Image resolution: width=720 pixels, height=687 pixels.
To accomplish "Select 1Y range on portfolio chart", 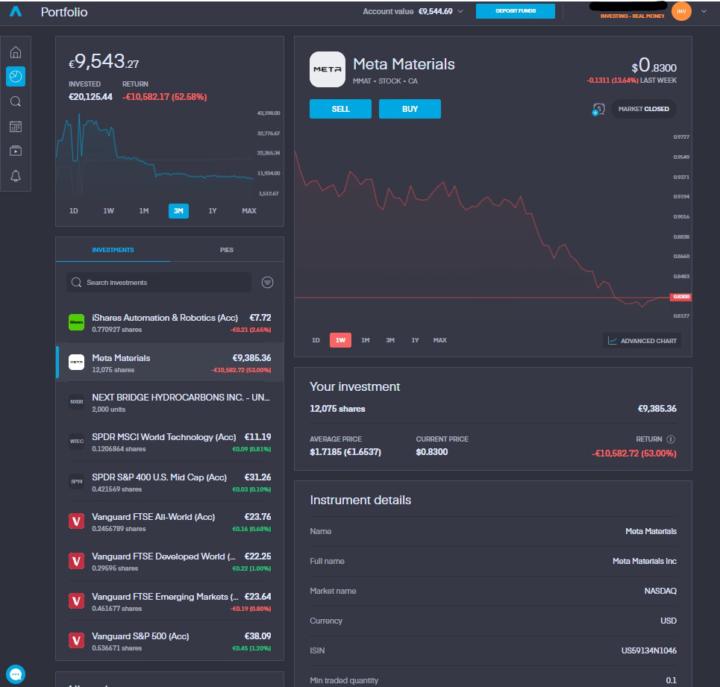I will [x=213, y=211].
